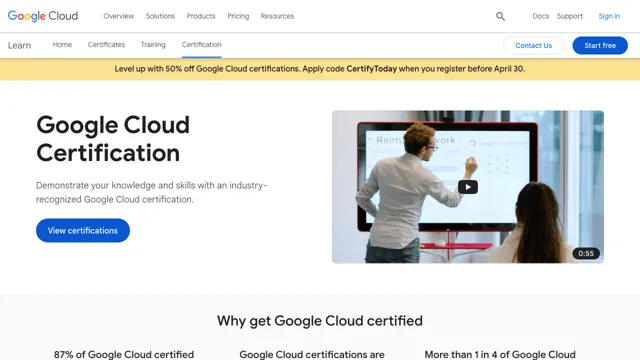Viewport: 640px width, 360px height.
Task: Open the search magnifier icon
Action: coord(500,16)
